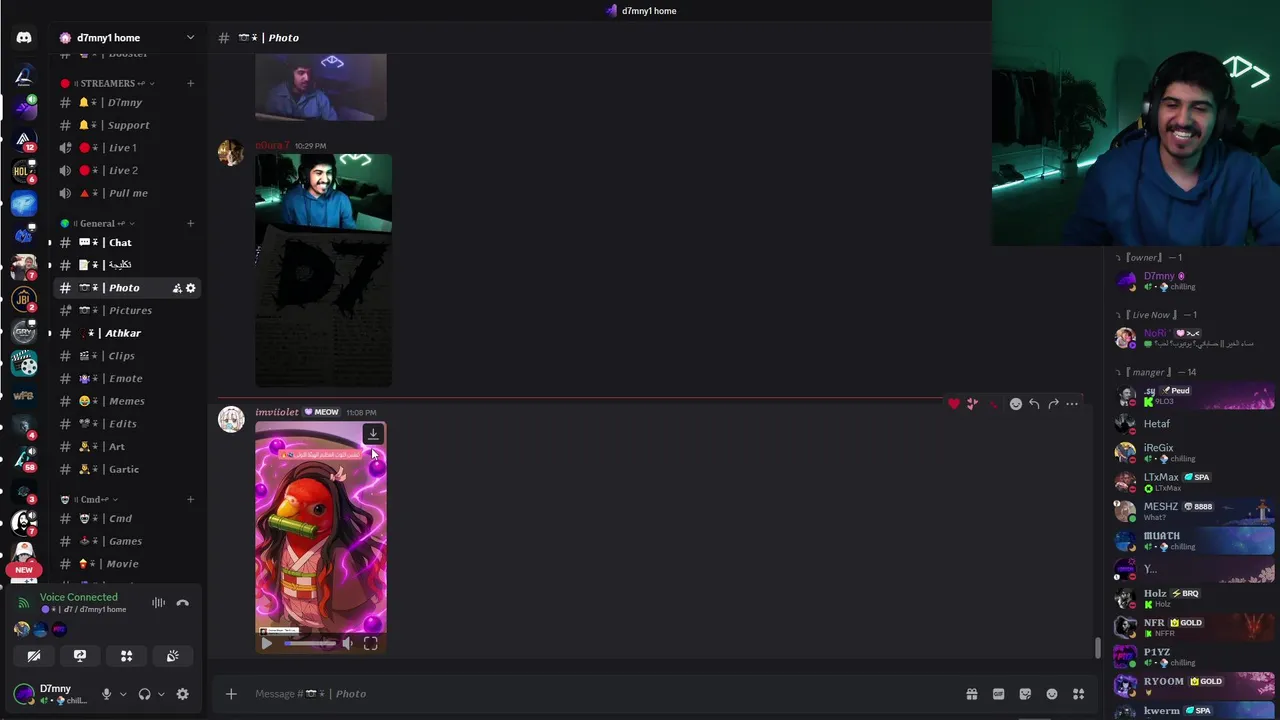Disconnect from voice channel
Image resolution: width=1280 pixels, height=720 pixels.
click(x=182, y=603)
